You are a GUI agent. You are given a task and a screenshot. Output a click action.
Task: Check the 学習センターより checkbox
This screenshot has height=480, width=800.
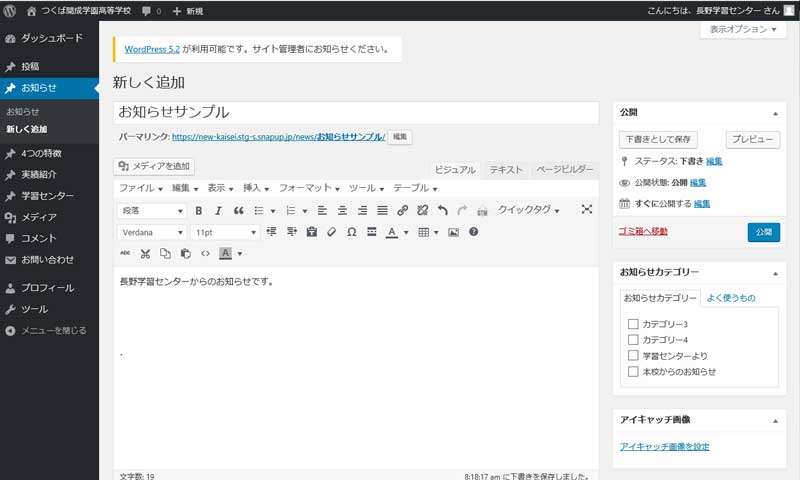click(x=633, y=356)
